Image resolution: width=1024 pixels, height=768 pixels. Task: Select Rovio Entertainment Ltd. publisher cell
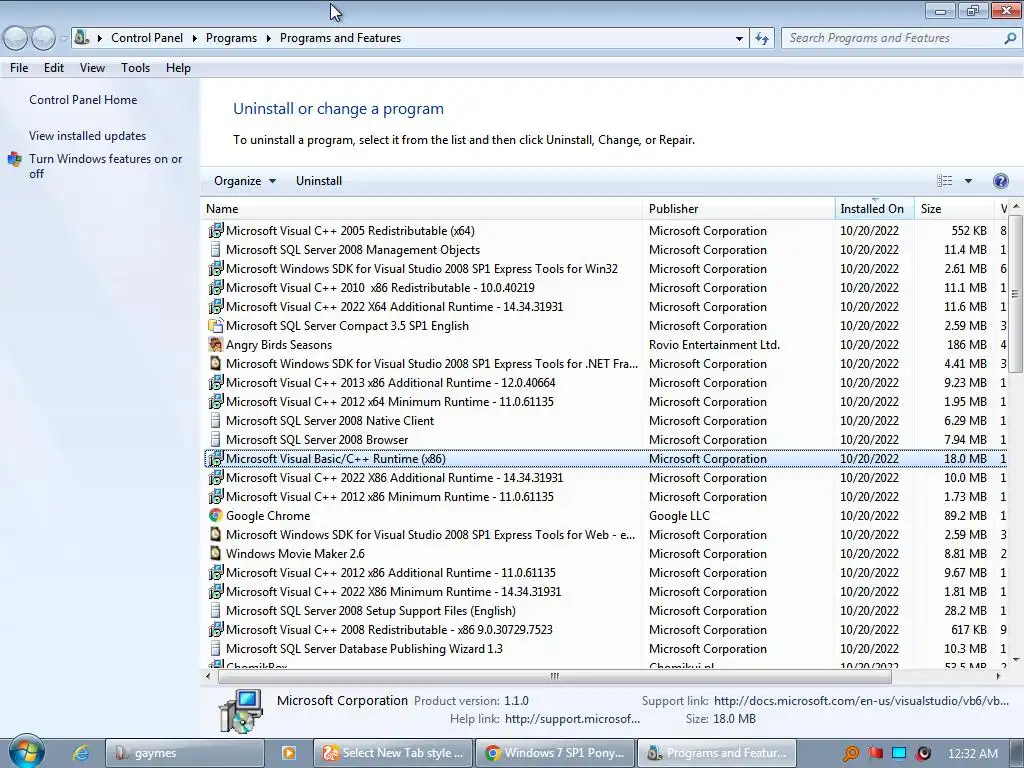click(x=714, y=344)
